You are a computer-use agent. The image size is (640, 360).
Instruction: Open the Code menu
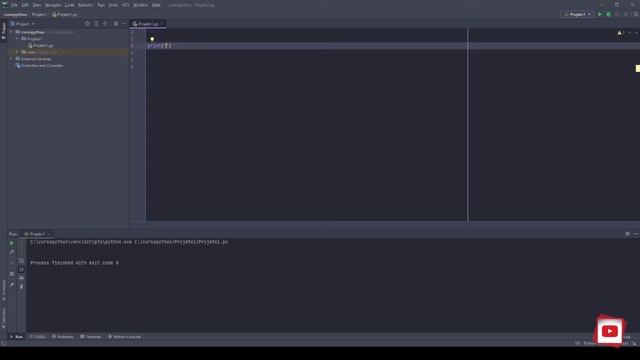pyautogui.click(x=69, y=5)
